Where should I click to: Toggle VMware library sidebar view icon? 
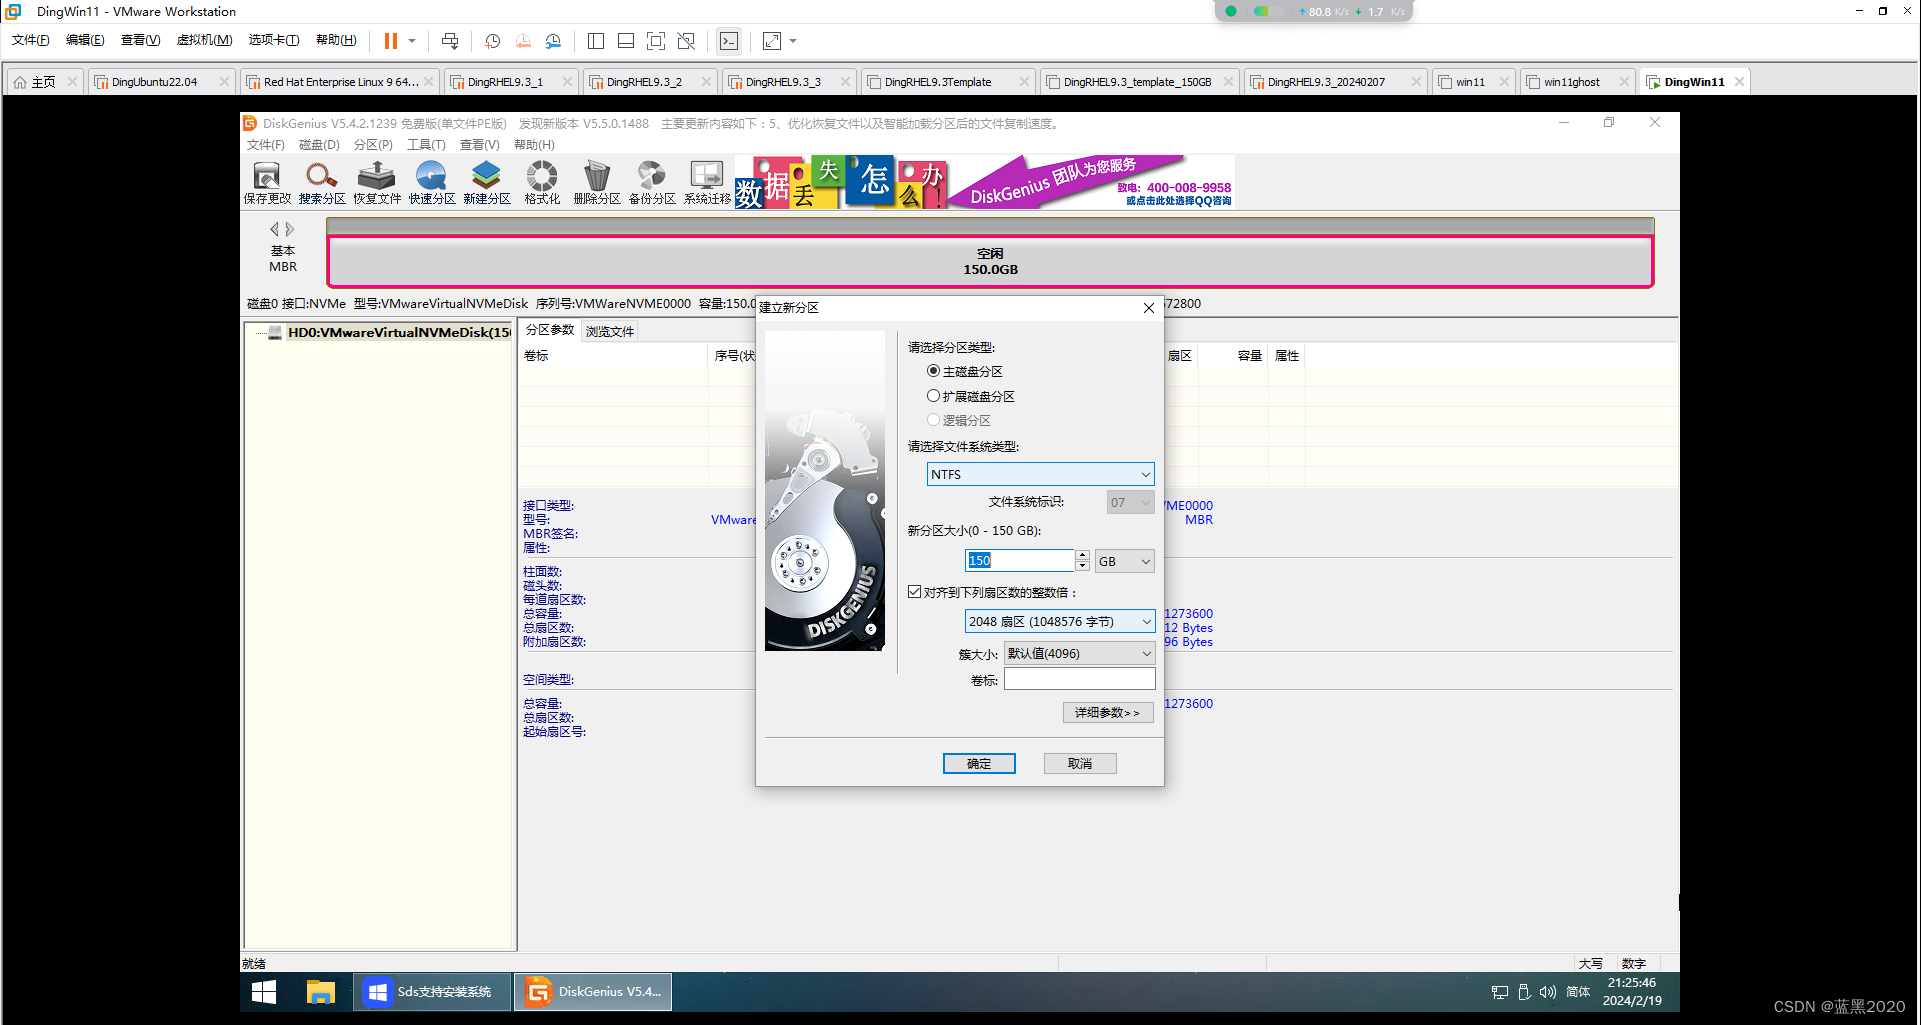(x=596, y=41)
